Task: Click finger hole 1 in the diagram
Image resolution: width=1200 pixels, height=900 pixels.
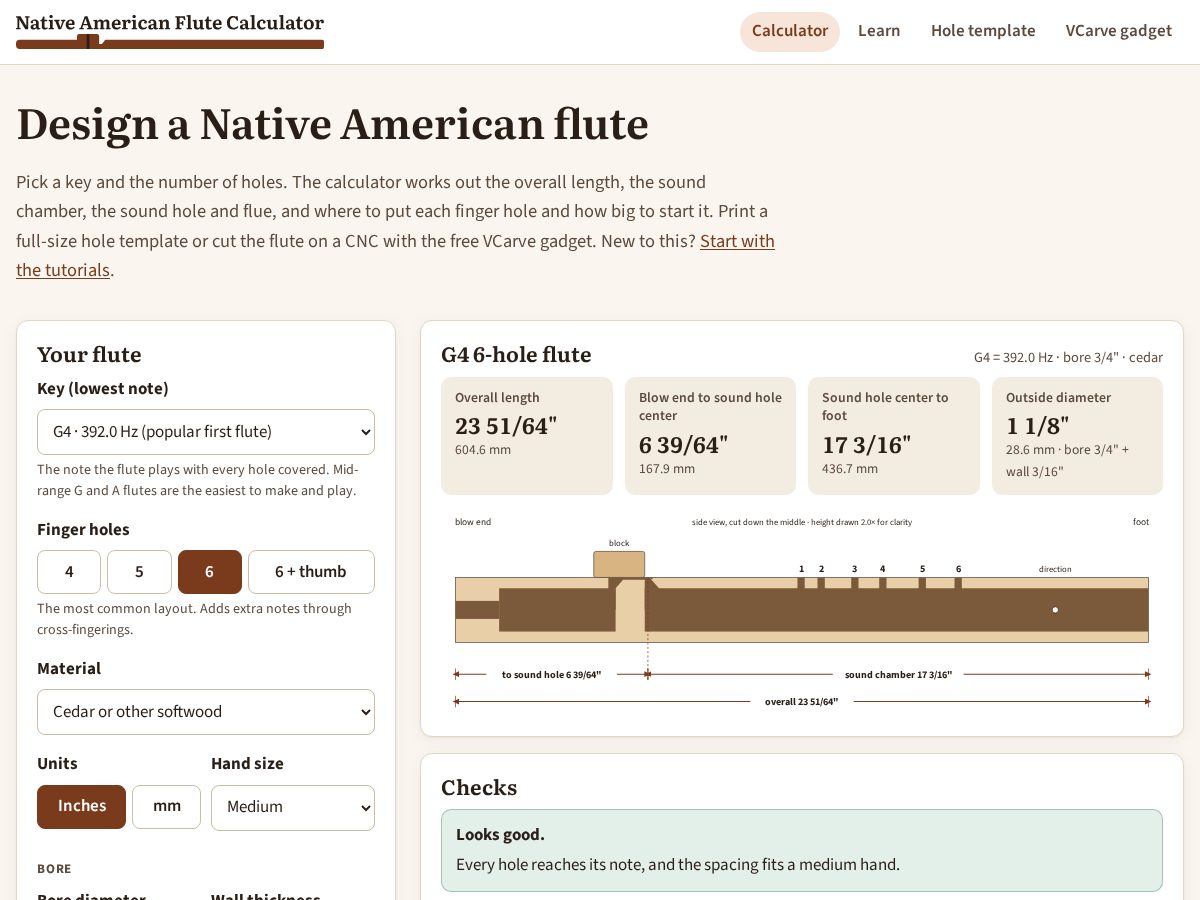Action: [801, 583]
